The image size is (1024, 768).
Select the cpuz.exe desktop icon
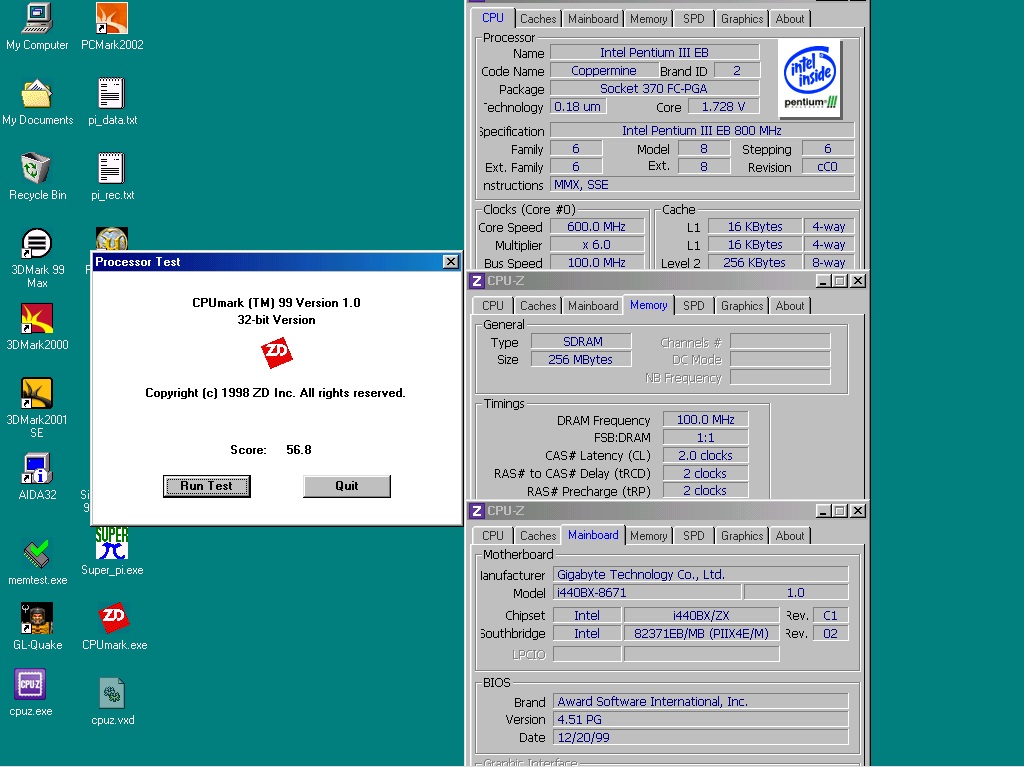30,684
